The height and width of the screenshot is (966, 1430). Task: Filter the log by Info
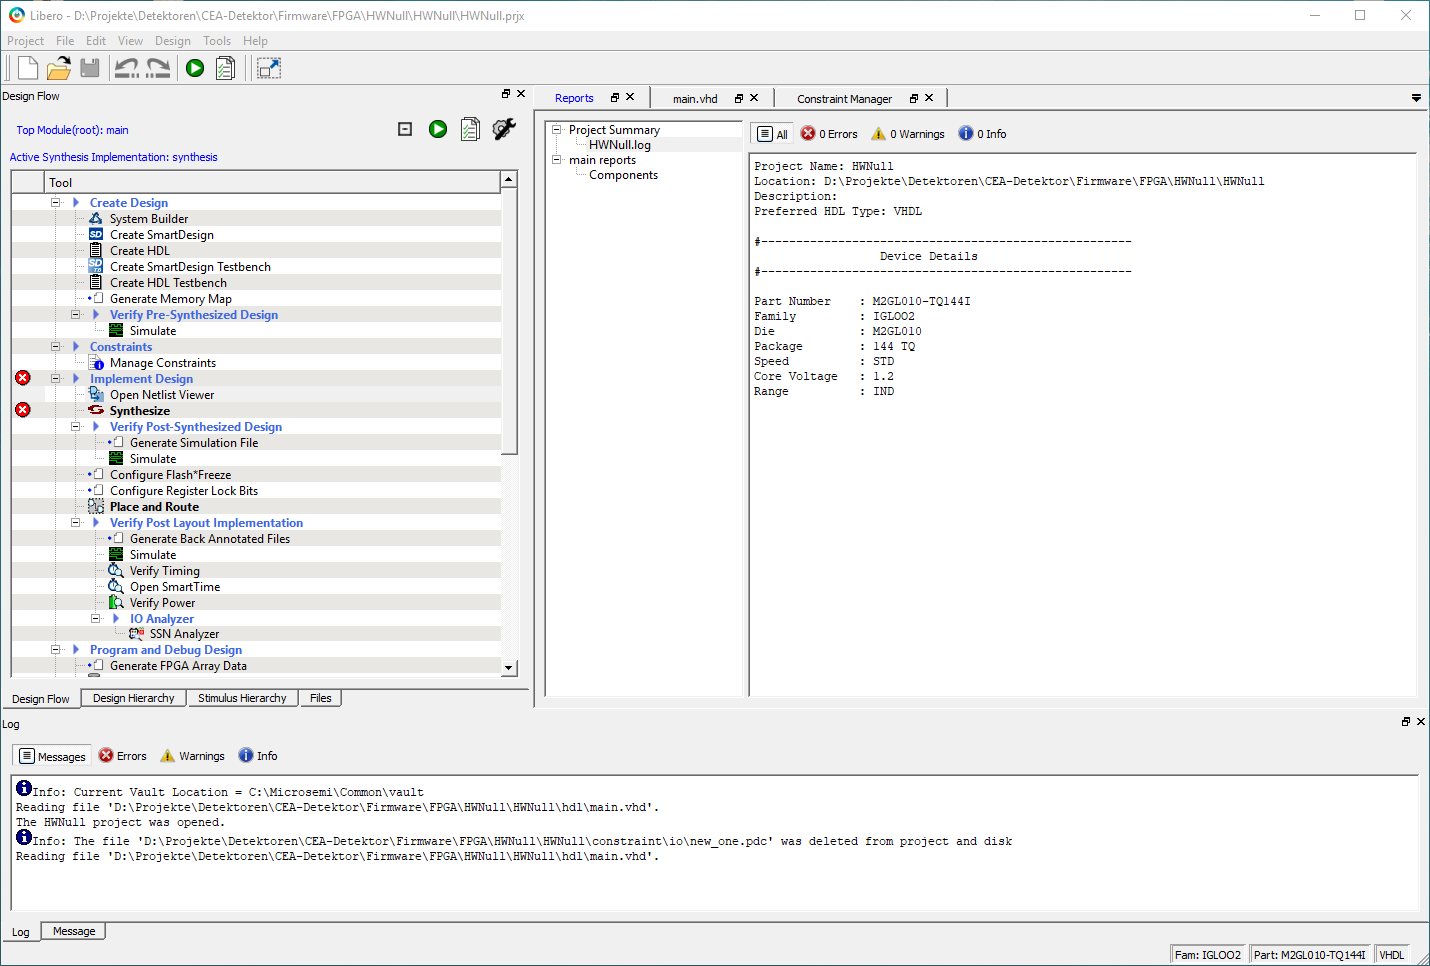pos(258,756)
